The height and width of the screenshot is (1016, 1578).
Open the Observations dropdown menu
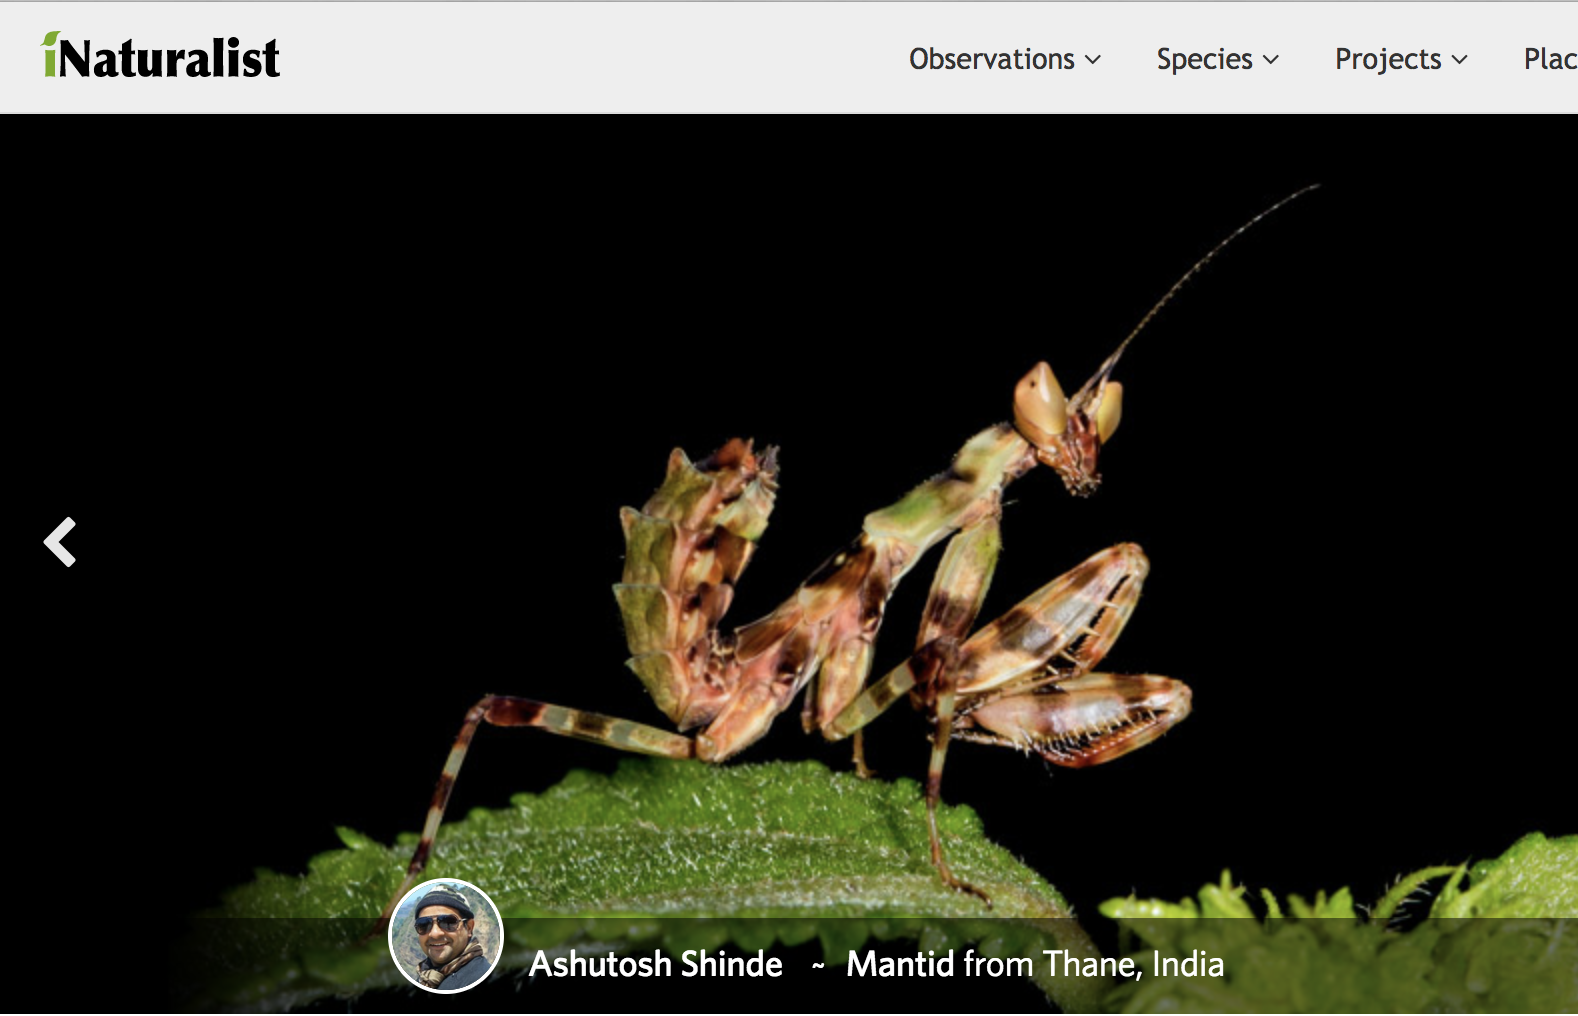1005,59
